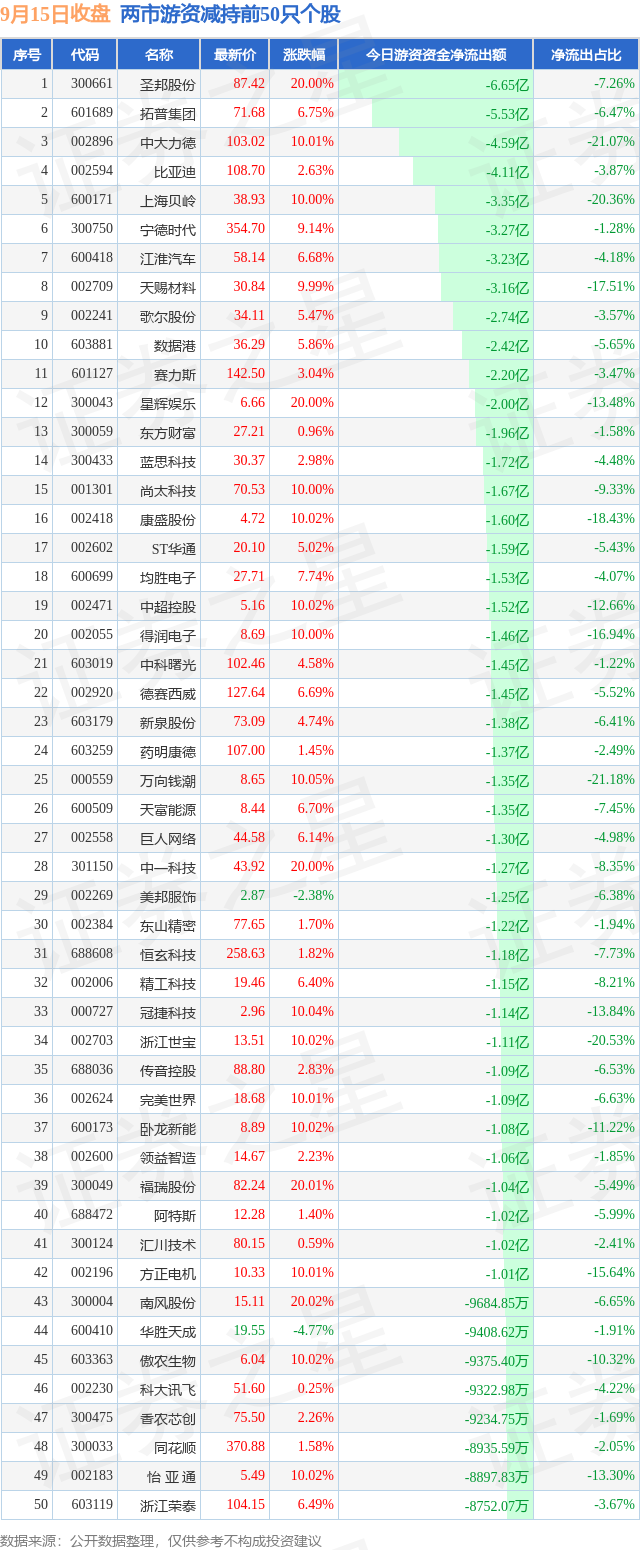Click stock code 600173
Image resolution: width=640 pixels, height=1550 pixels.
(93, 1128)
